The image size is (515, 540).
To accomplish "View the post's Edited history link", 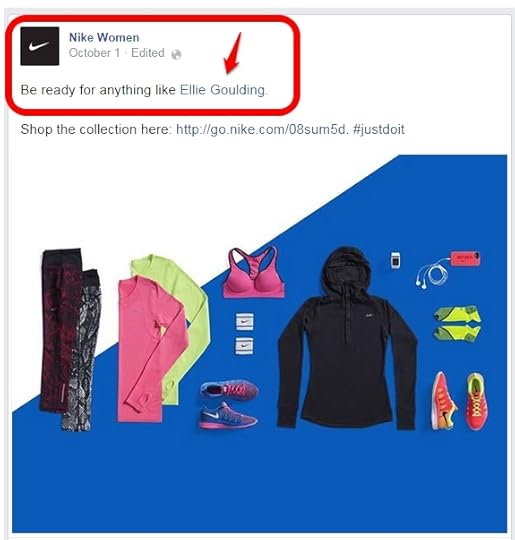I will click(148, 53).
